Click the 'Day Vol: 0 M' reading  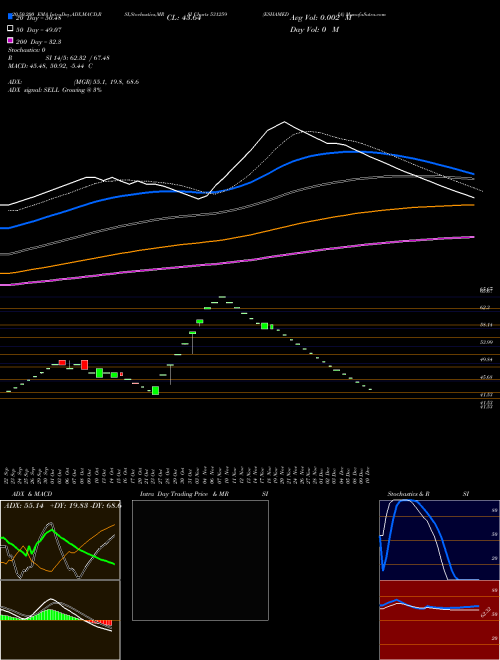pos(314,30)
